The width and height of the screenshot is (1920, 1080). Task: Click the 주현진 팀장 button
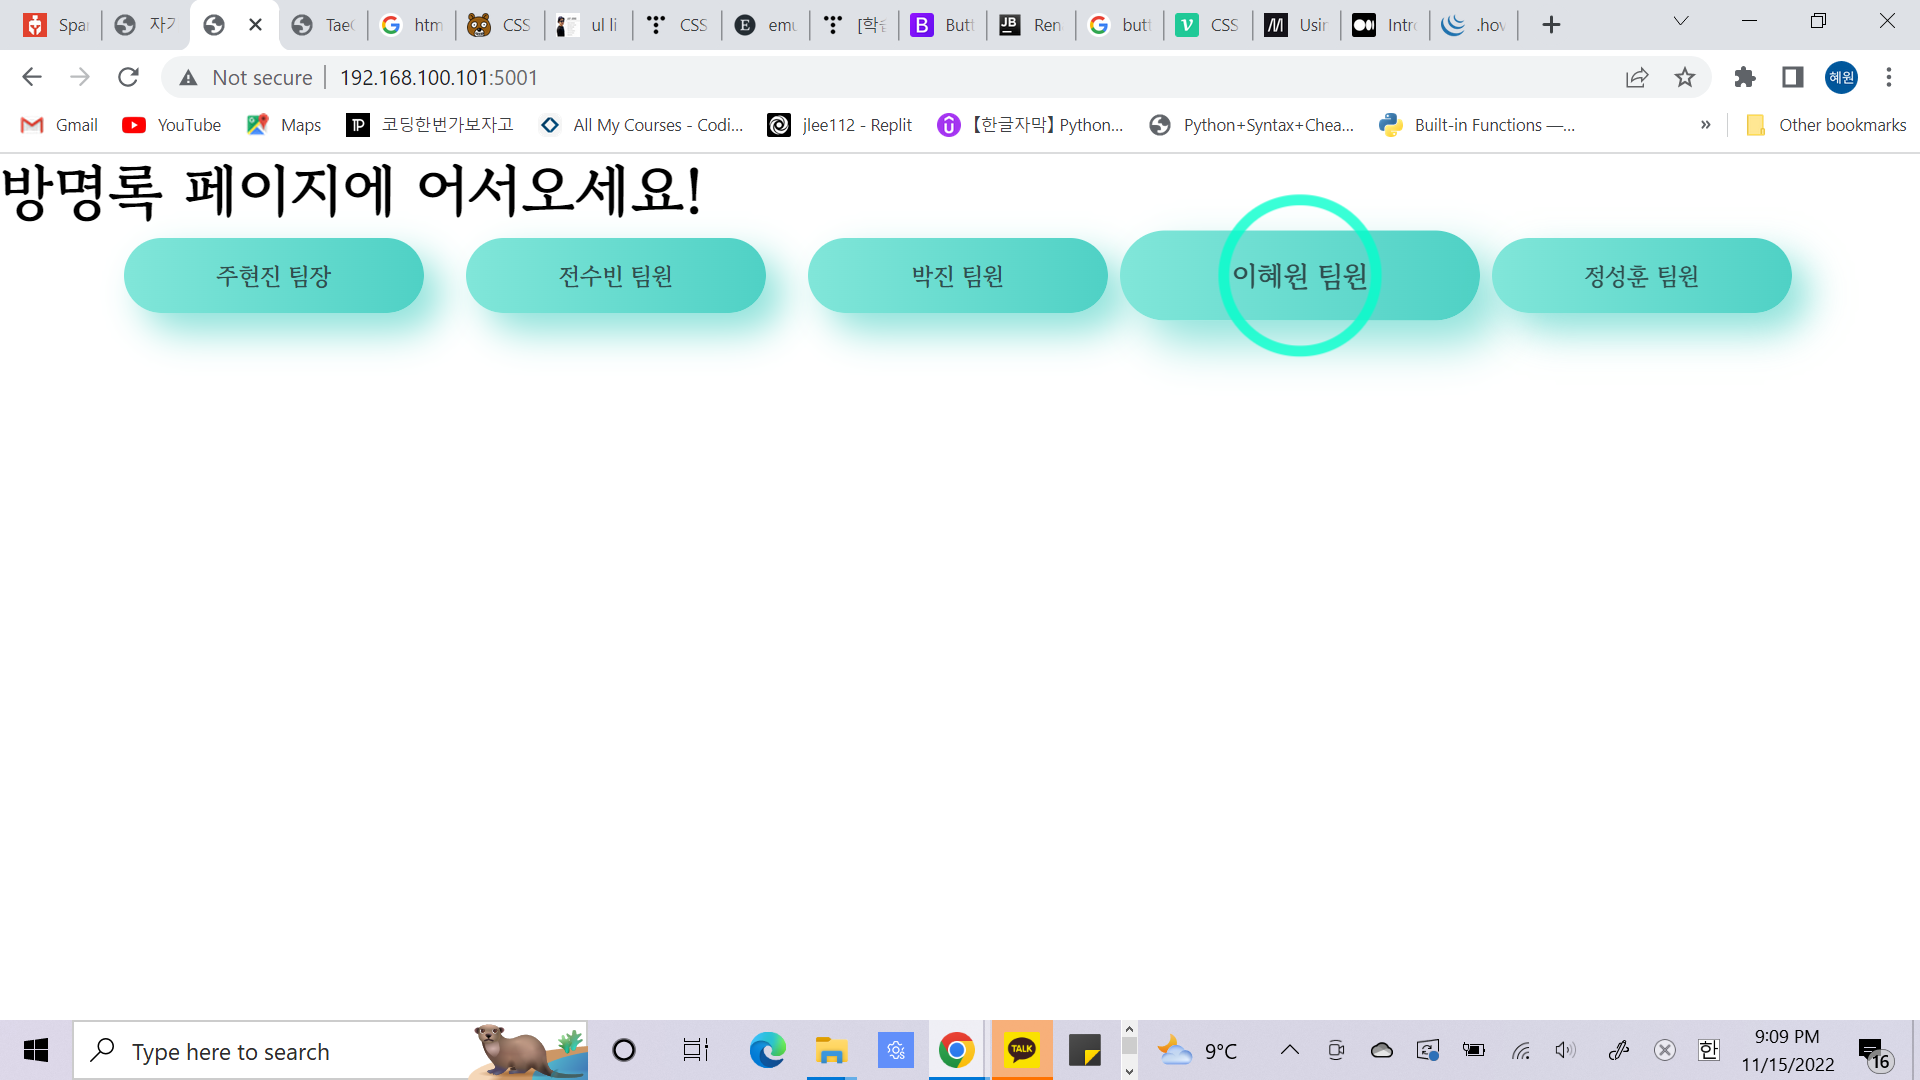tap(274, 276)
